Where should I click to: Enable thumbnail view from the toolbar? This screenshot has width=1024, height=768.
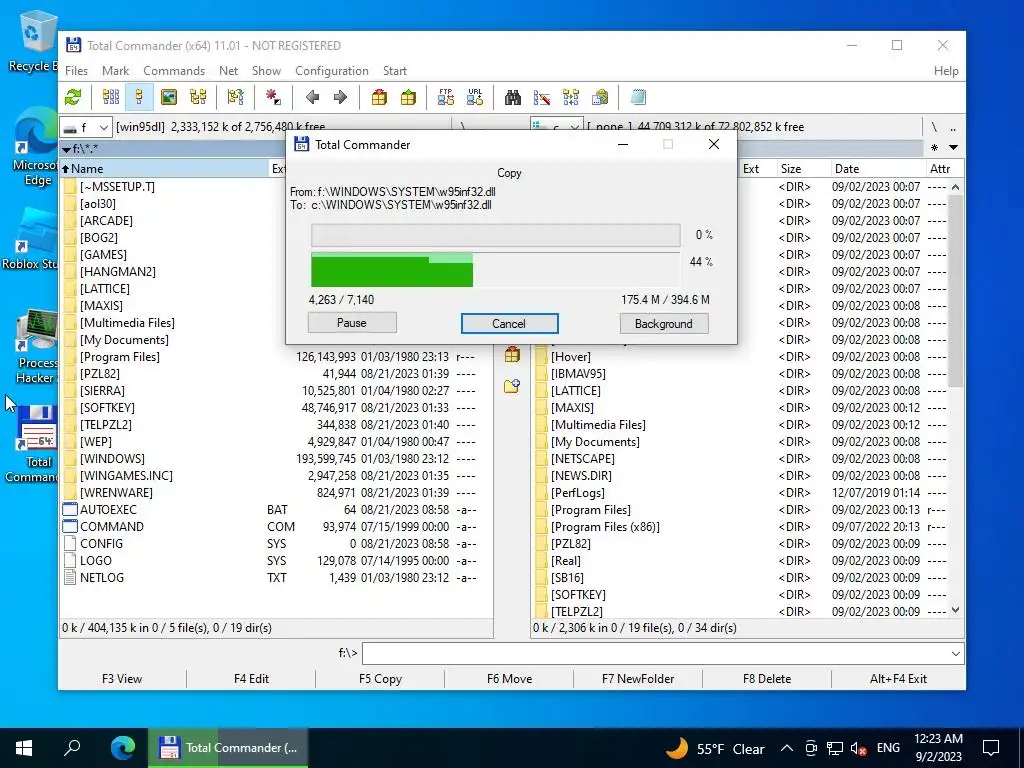click(x=168, y=97)
